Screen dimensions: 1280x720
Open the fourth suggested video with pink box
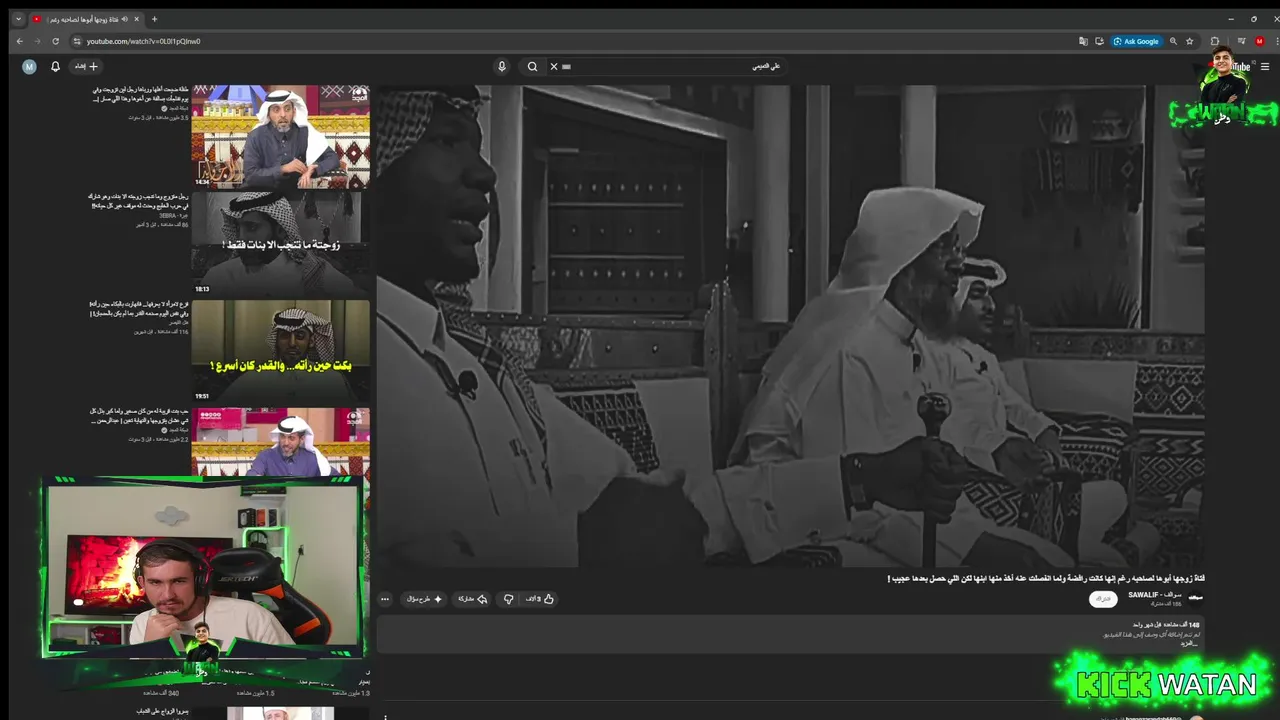click(280, 442)
